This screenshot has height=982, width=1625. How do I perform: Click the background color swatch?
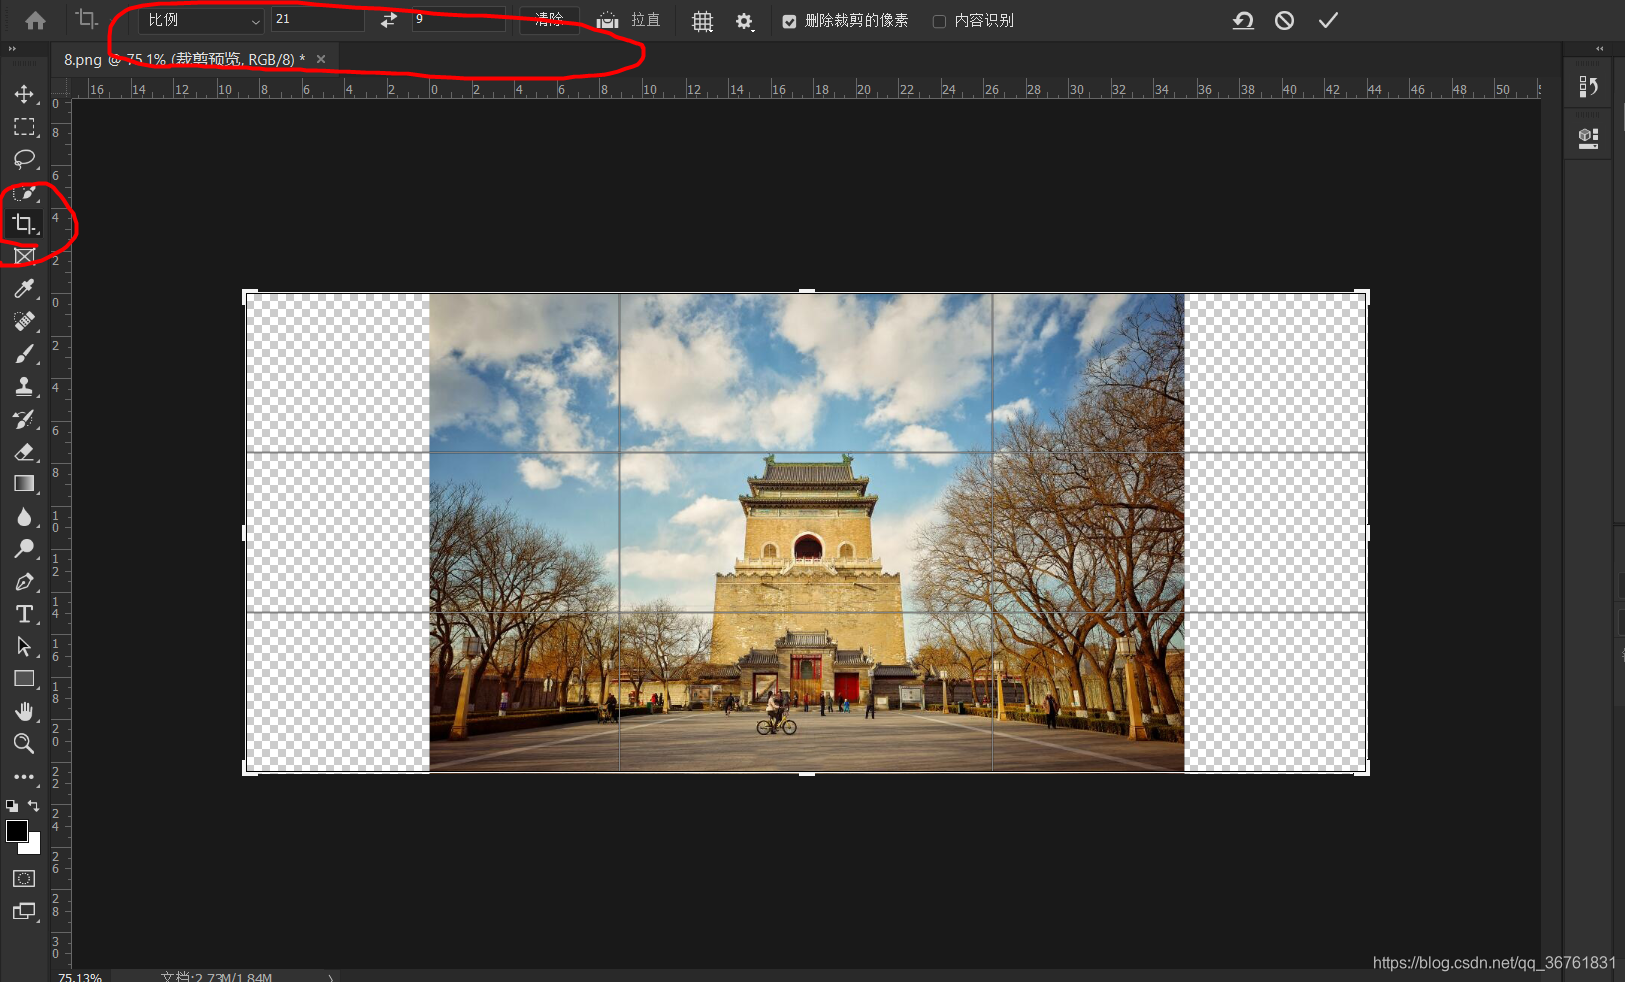click(x=33, y=846)
